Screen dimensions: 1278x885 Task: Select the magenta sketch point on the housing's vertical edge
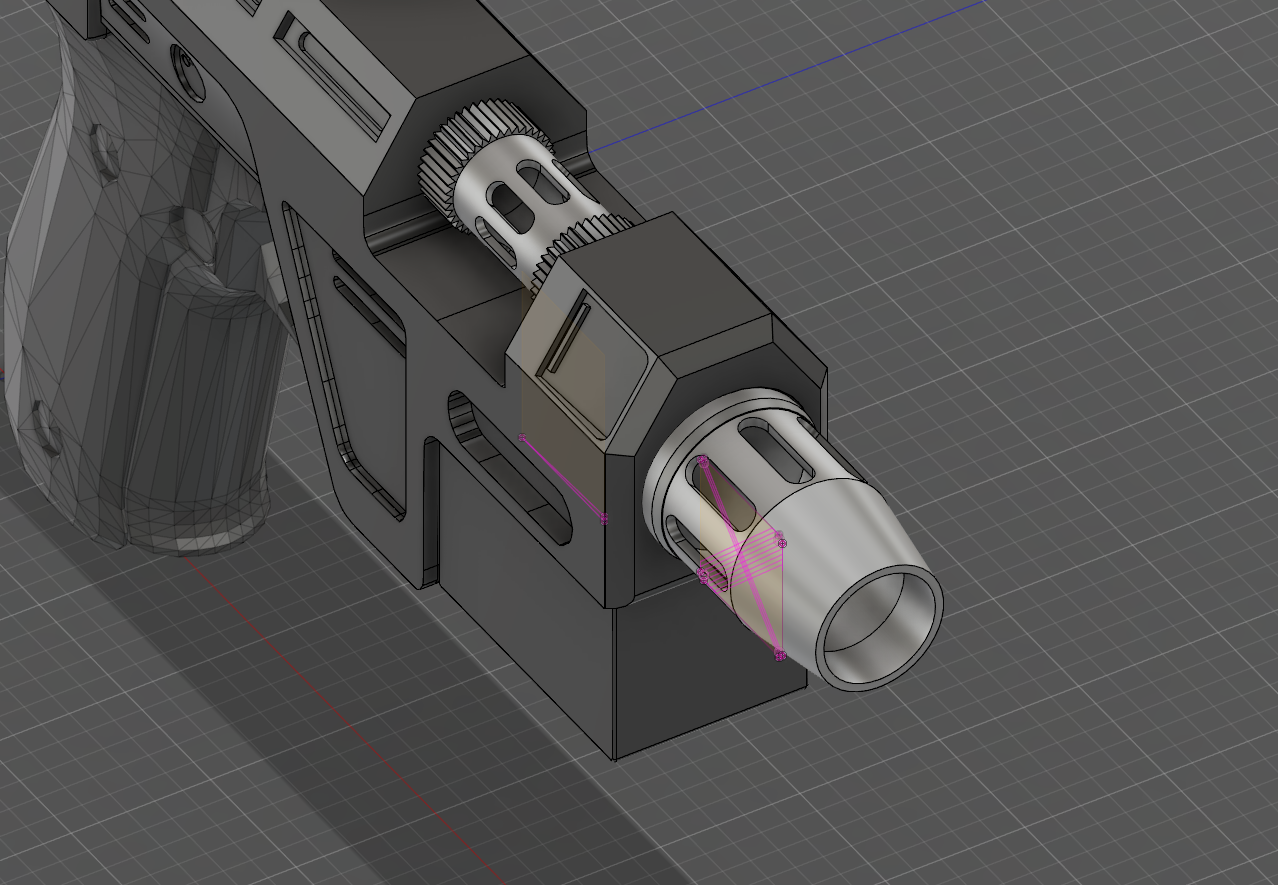(604, 518)
